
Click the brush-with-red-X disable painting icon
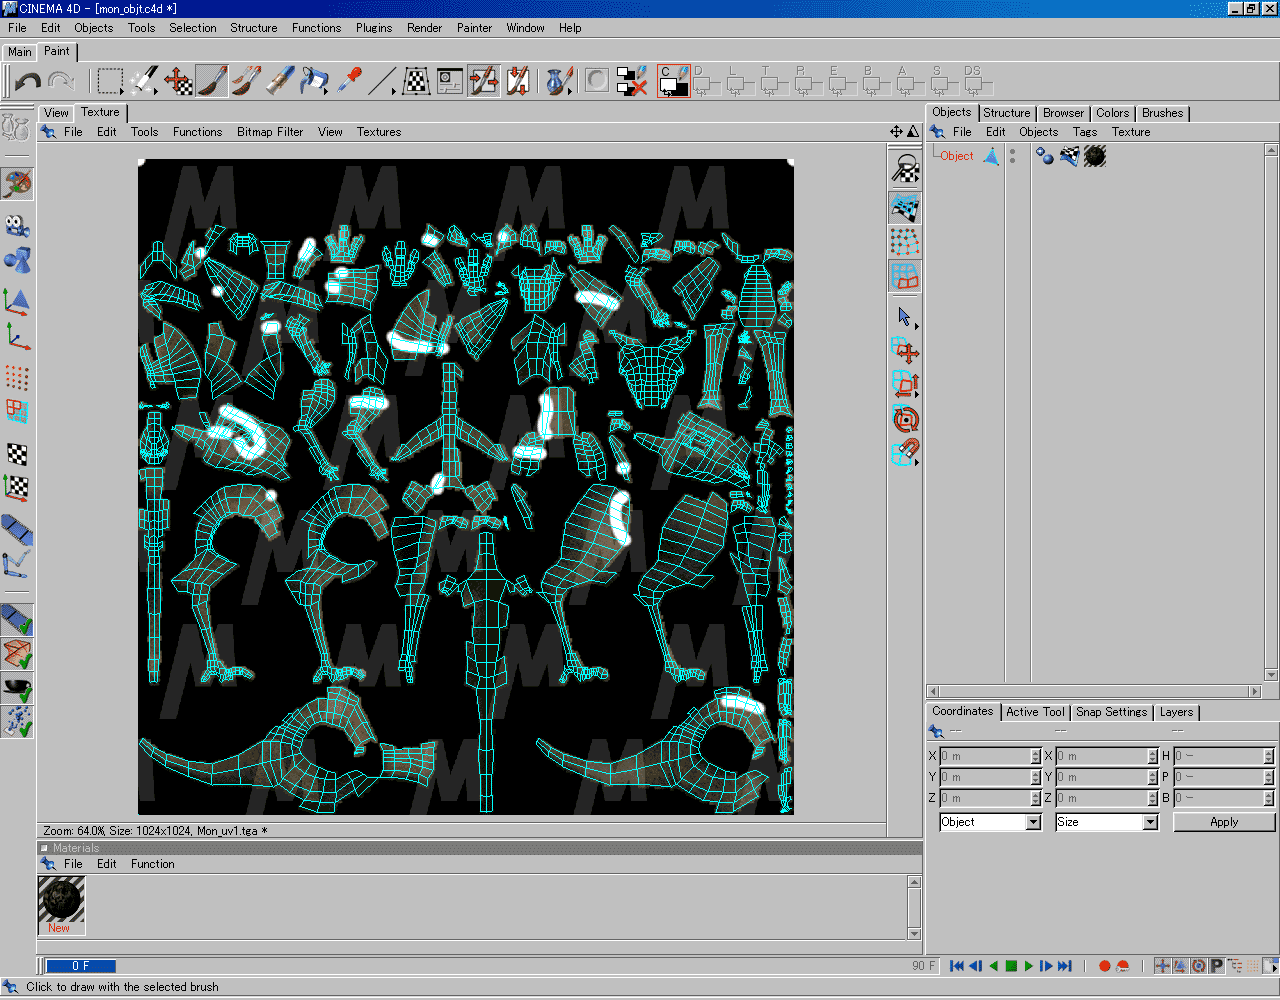[632, 81]
